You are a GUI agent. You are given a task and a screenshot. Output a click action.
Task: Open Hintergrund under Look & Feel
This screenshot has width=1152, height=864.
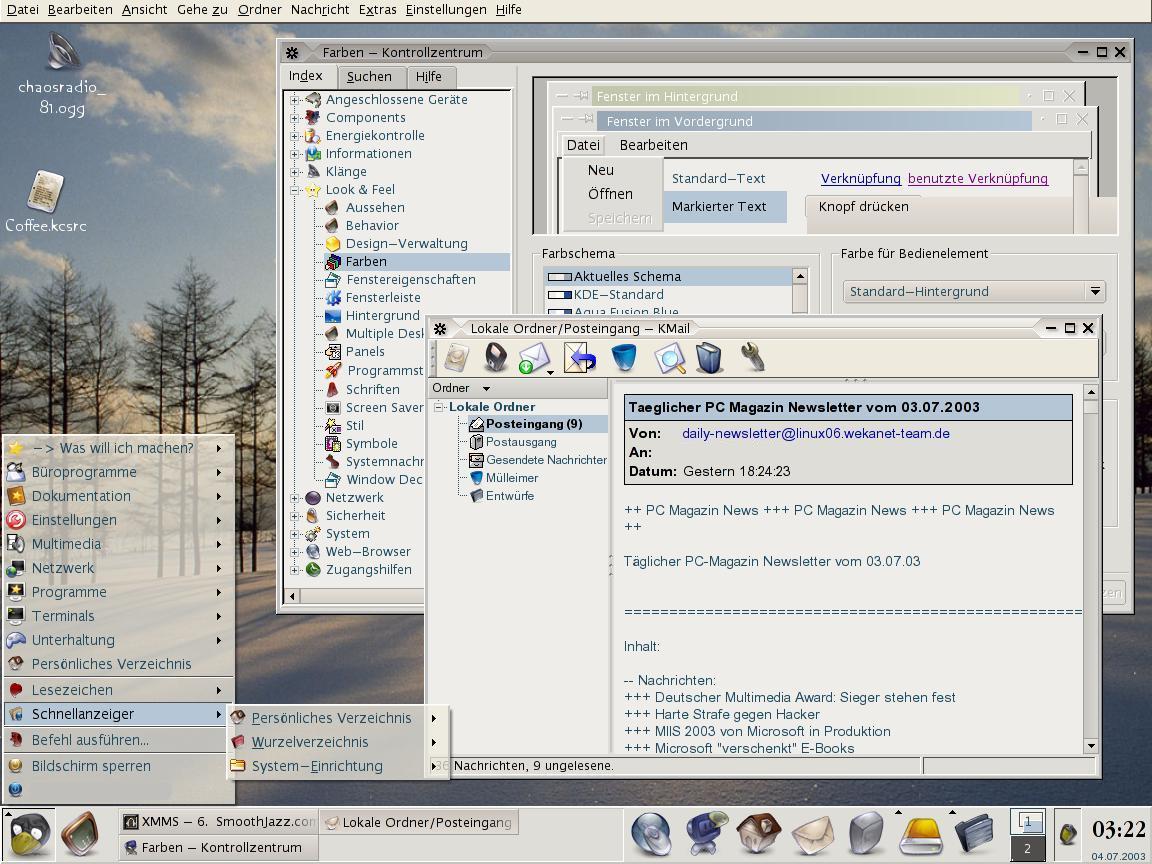click(382, 315)
